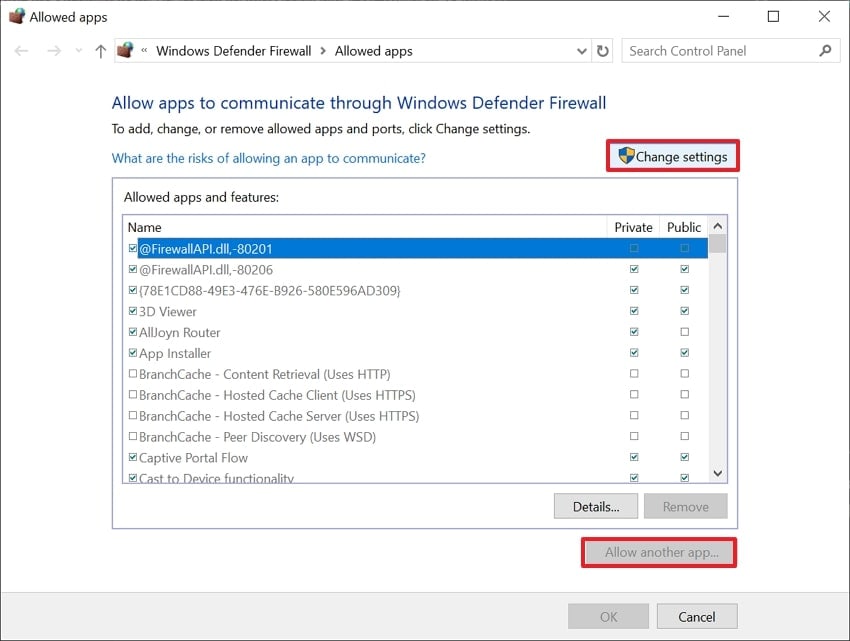Check AllJoyn Router Public checkbox

tap(685, 332)
